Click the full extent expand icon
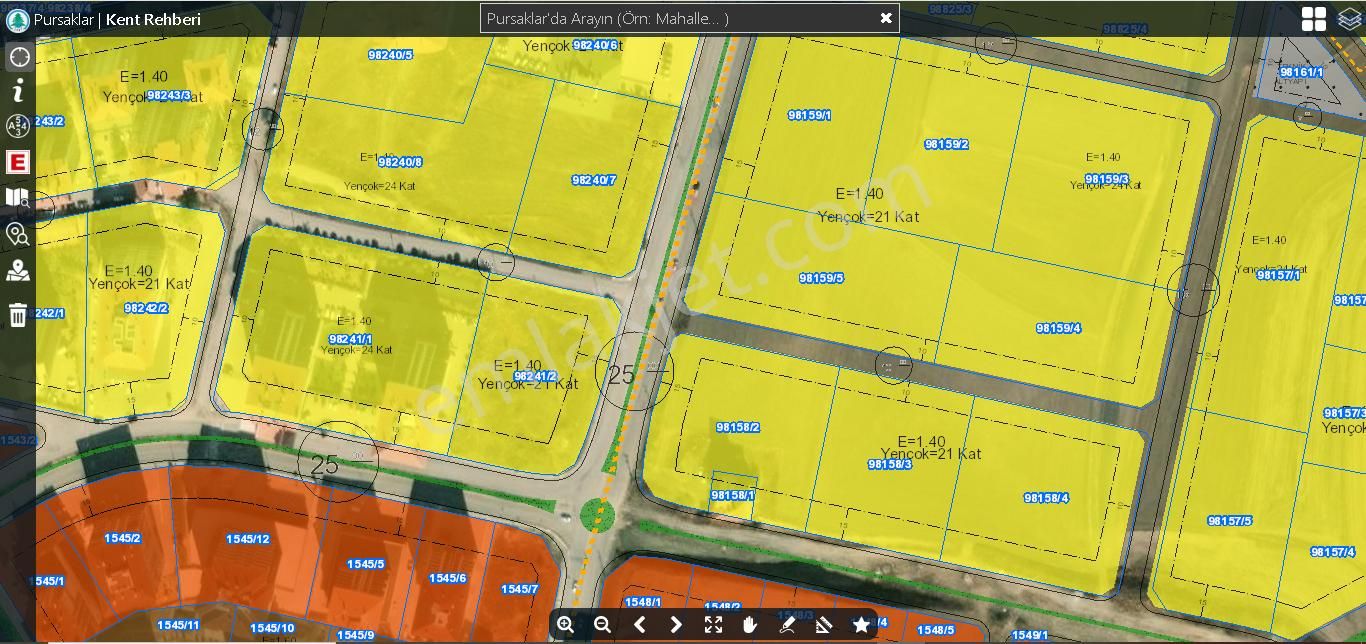This screenshot has height=644, width=1366. pyautogui.click(x=713, y=625)
